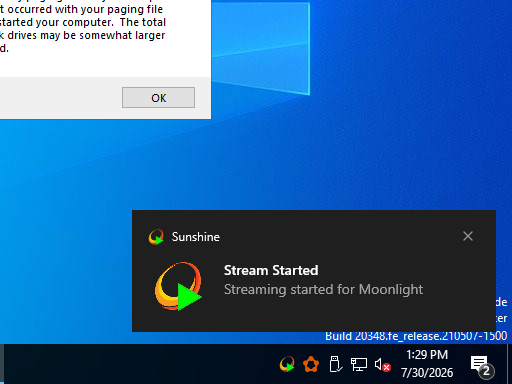Image resolution: width=512 pixels, height=384 pixels.
Task: Click the orange flower-shaped tray icon
Action: click(311, 364)
